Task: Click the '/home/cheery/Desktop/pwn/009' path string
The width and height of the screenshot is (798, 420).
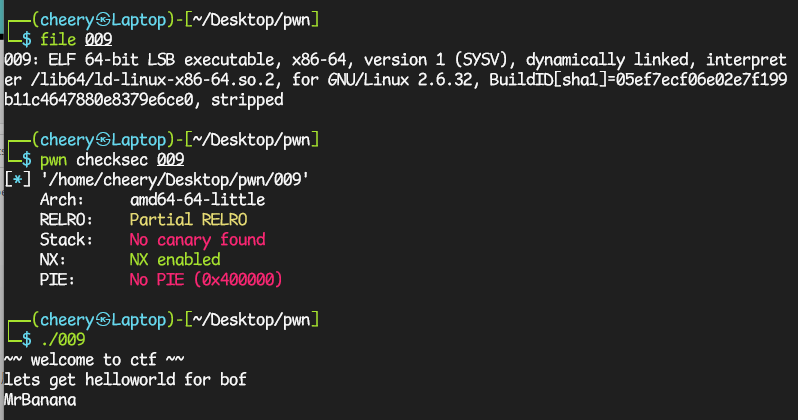Action: point(175,180)
